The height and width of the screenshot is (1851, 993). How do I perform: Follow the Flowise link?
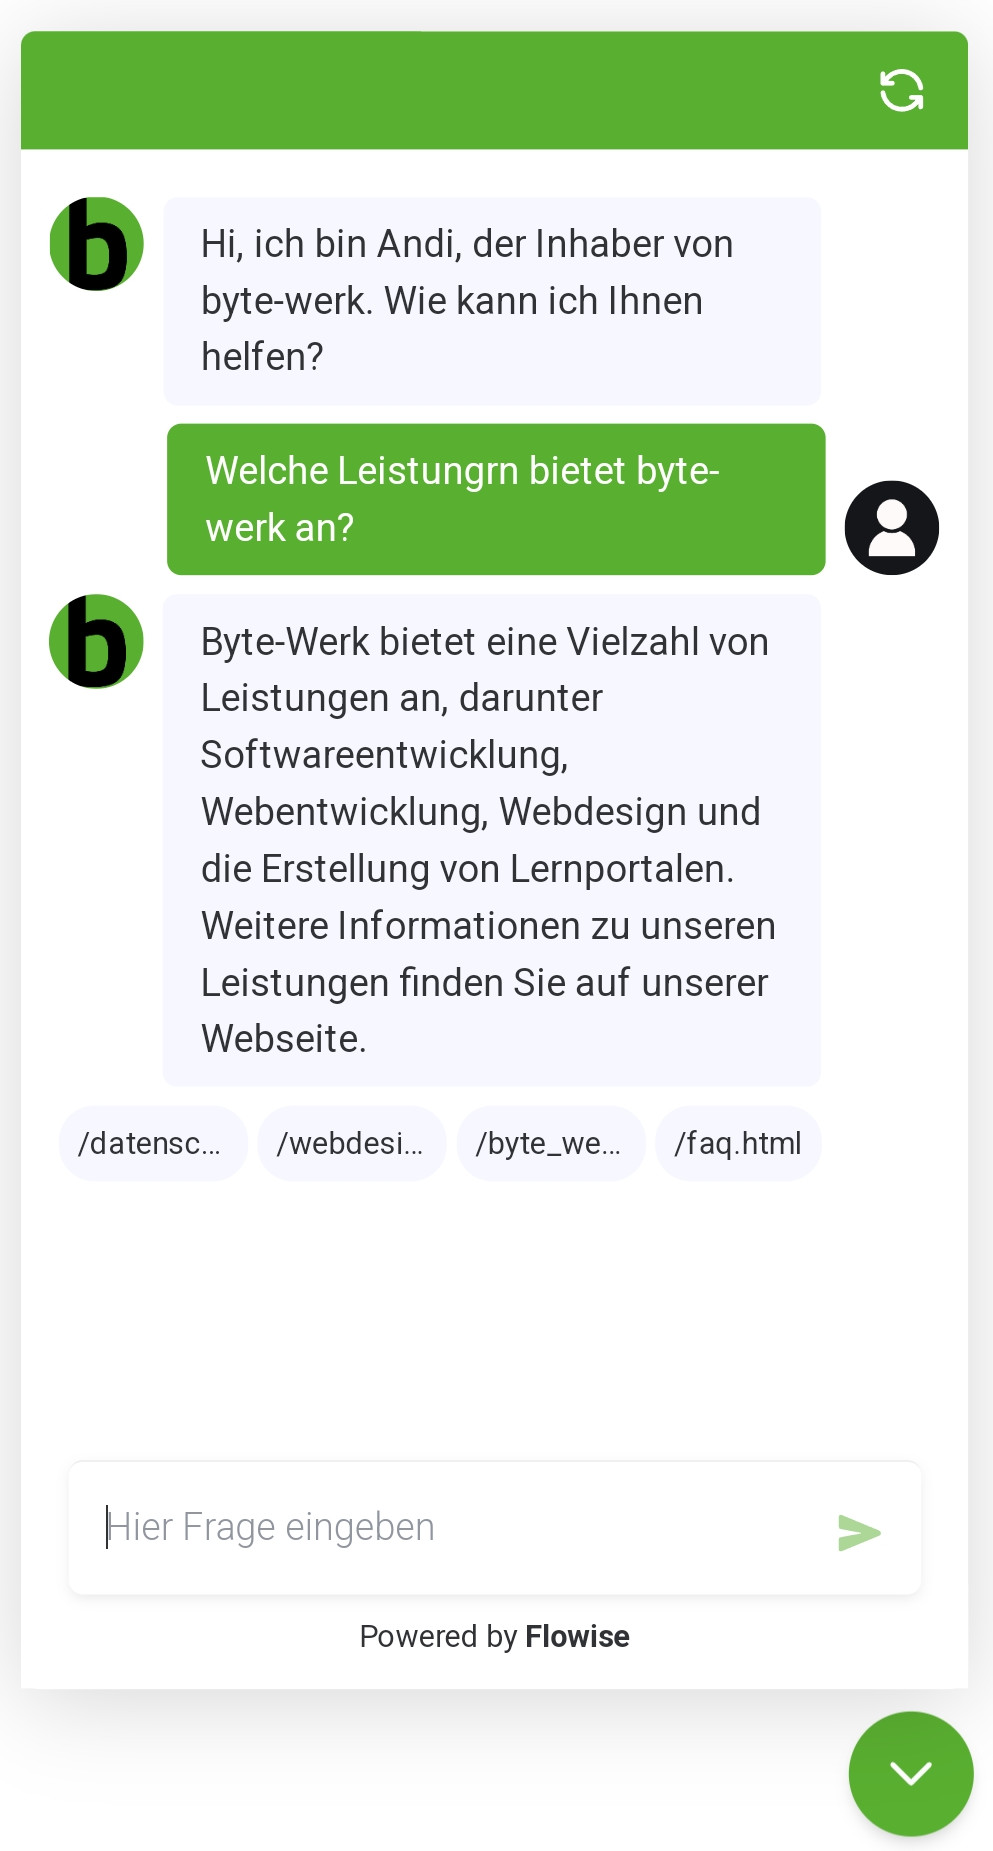[577, 1637]
